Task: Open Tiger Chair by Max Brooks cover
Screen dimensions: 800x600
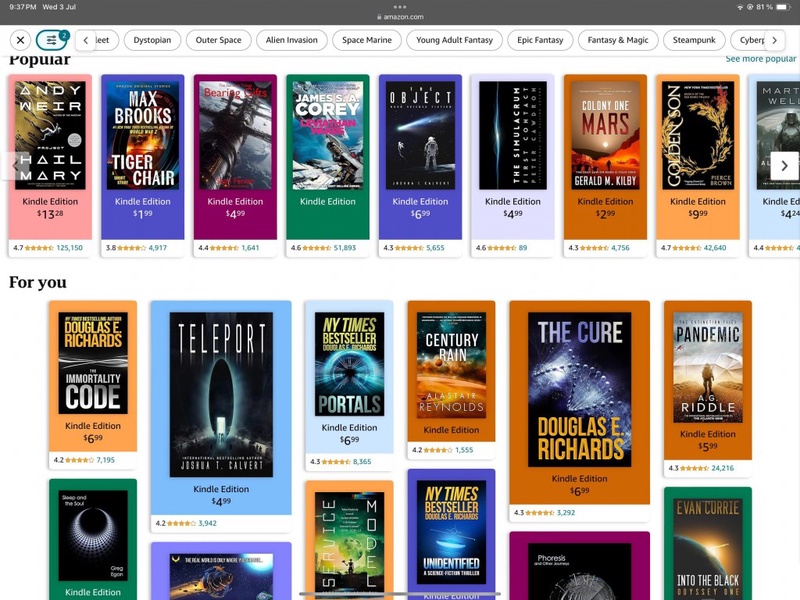Action: (x=143, y=135)
